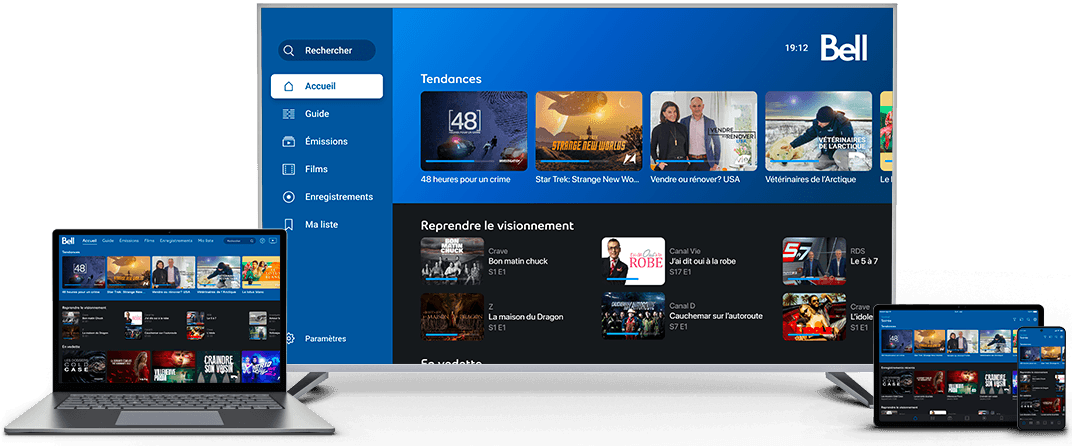
Task: Open the Craindre son voisin poster on laptop
Action: click(219, 367)
